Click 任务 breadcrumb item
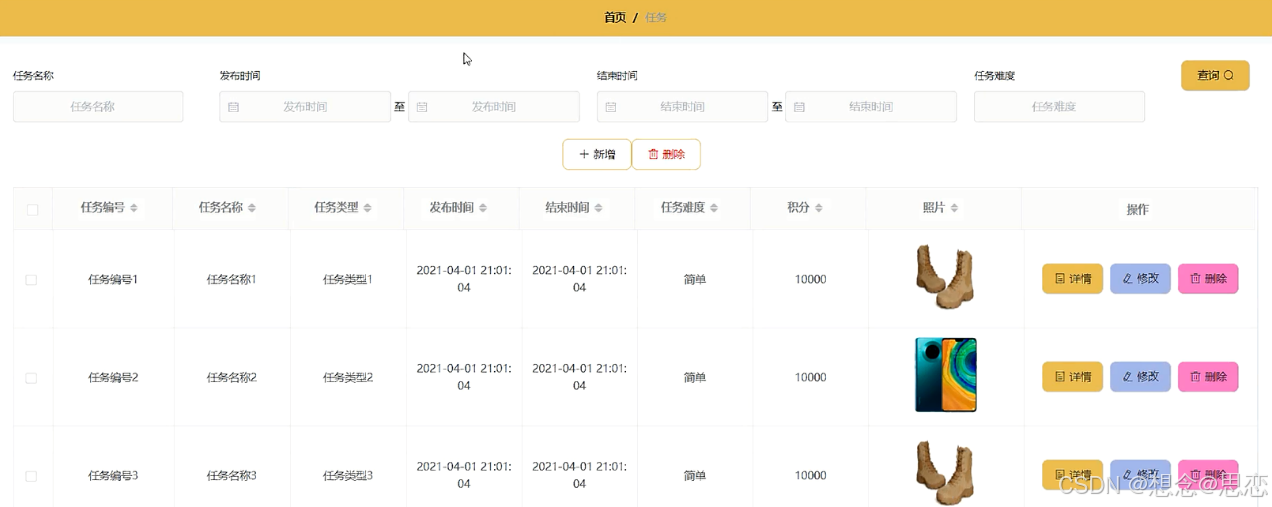Image resolution: width=1272 pixels, height=507 pixels. (656, 18)
